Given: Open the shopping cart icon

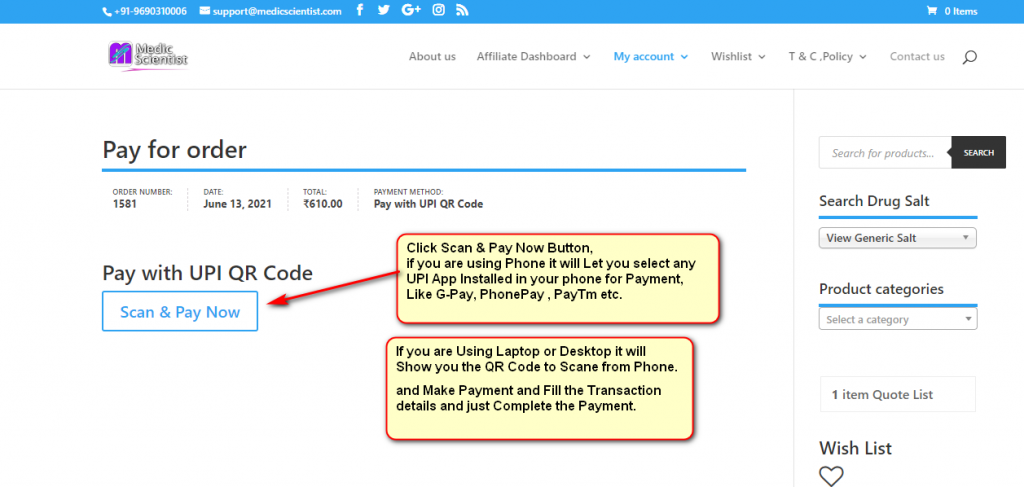Looking at the screenshot, I should pos(932,11).
